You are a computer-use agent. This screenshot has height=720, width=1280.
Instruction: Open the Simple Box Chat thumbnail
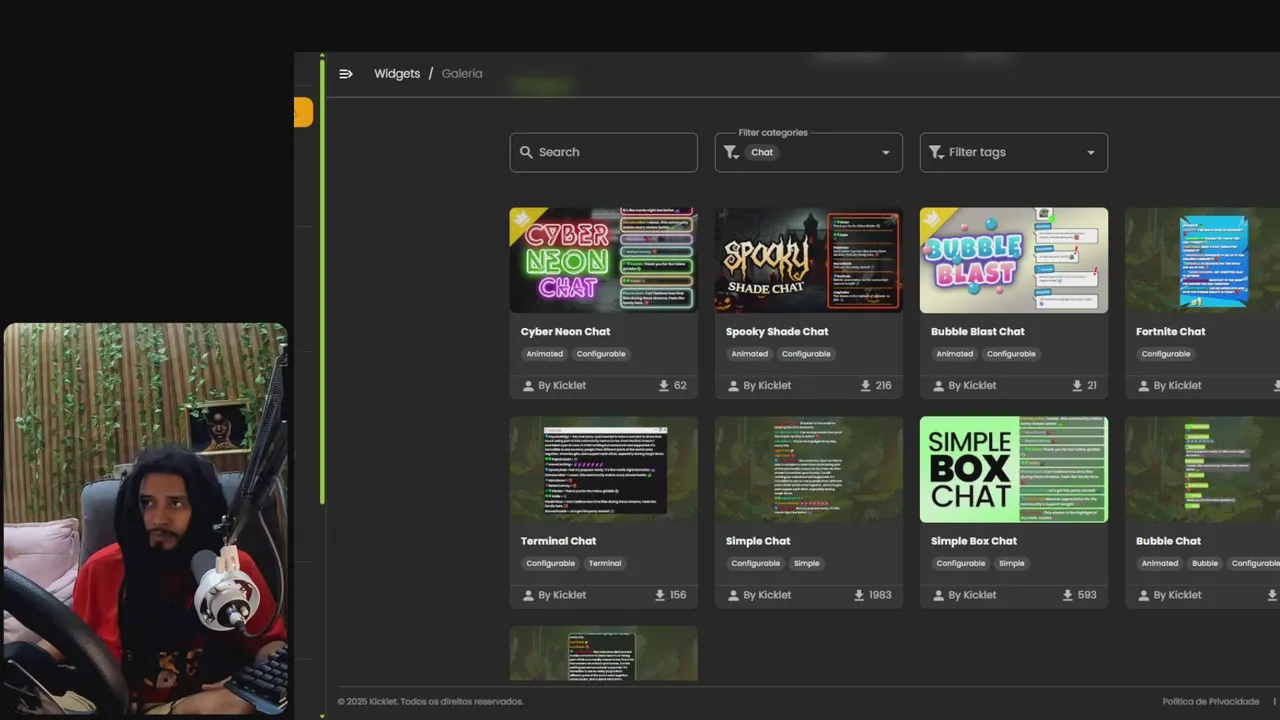point(1013,469)
